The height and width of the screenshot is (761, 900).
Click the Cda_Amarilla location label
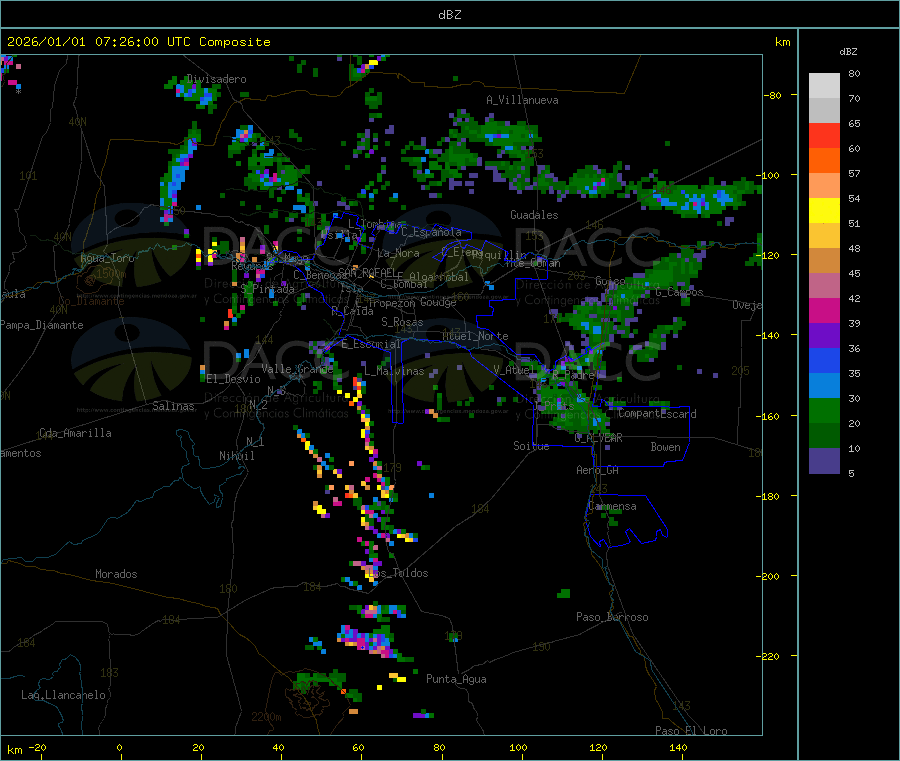point(75,433)
